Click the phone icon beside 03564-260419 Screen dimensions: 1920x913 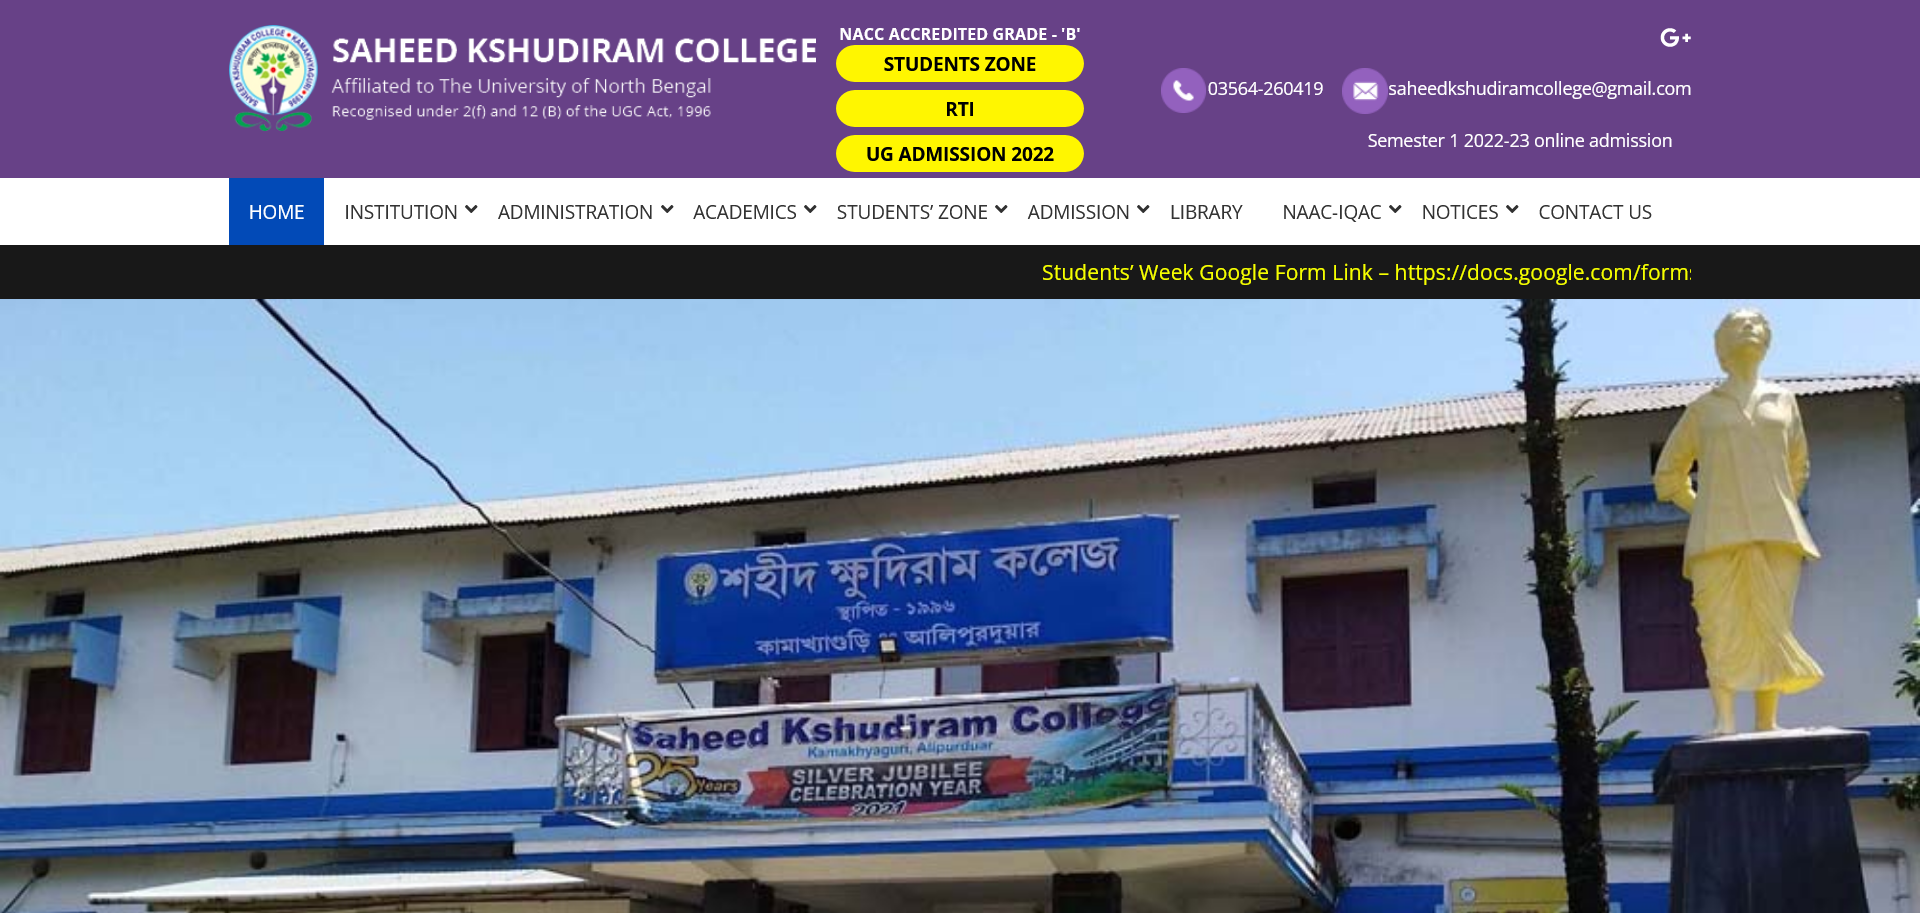[x=1183, y=90]
